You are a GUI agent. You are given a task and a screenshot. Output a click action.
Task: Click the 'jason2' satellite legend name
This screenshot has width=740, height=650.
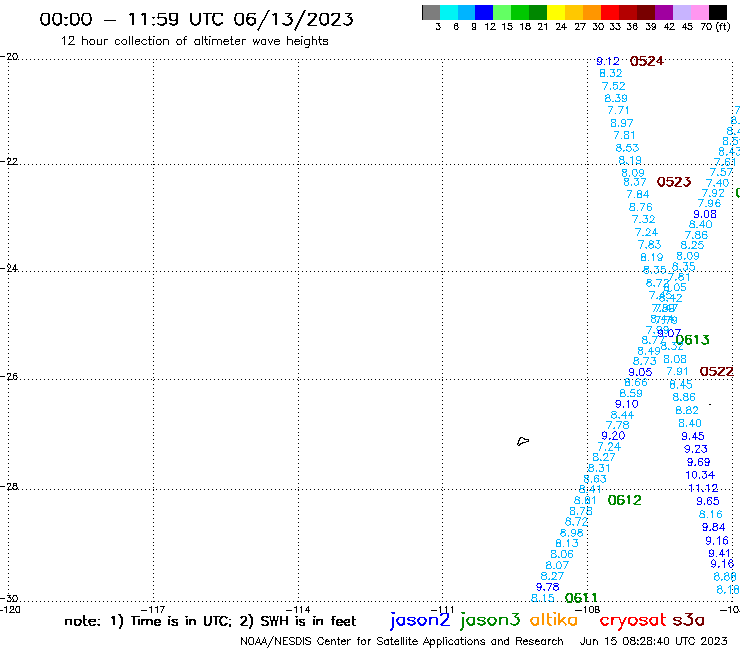click(x=420, y=620)
